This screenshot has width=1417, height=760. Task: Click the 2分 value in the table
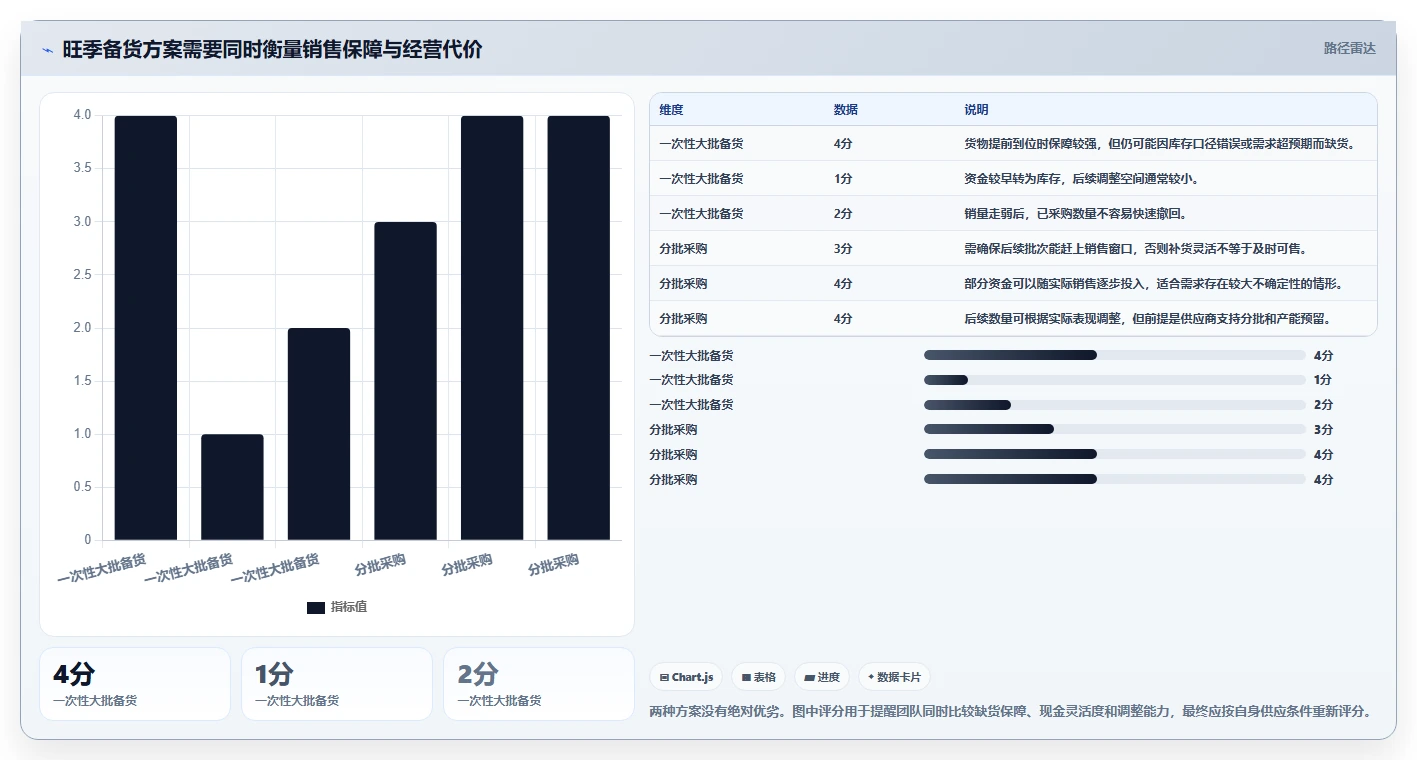click(843, 214)
